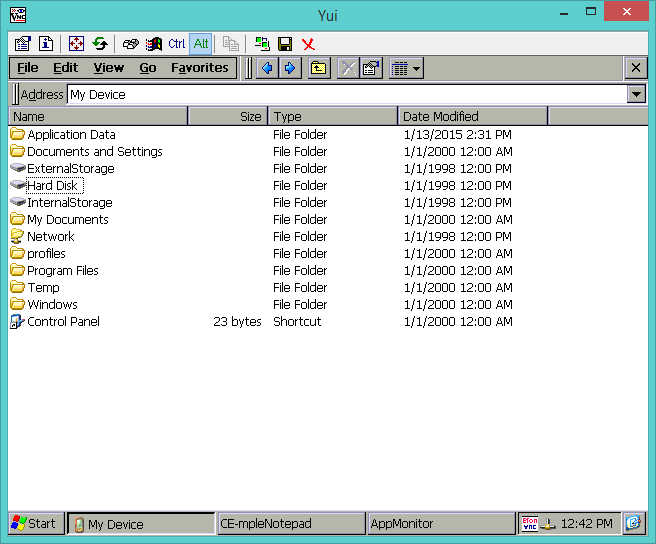Sort files by the Date Modified column
The height and width of the screenshot is (544, 656).
(x=472, y=116)
